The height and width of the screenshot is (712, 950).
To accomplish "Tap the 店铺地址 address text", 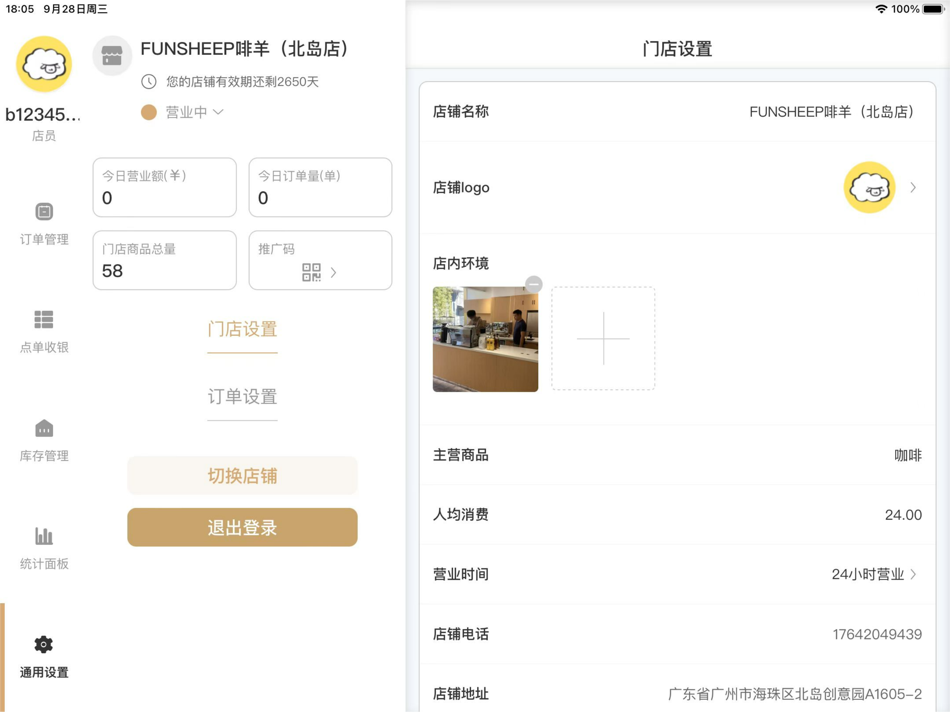I will tap(795, 694).
